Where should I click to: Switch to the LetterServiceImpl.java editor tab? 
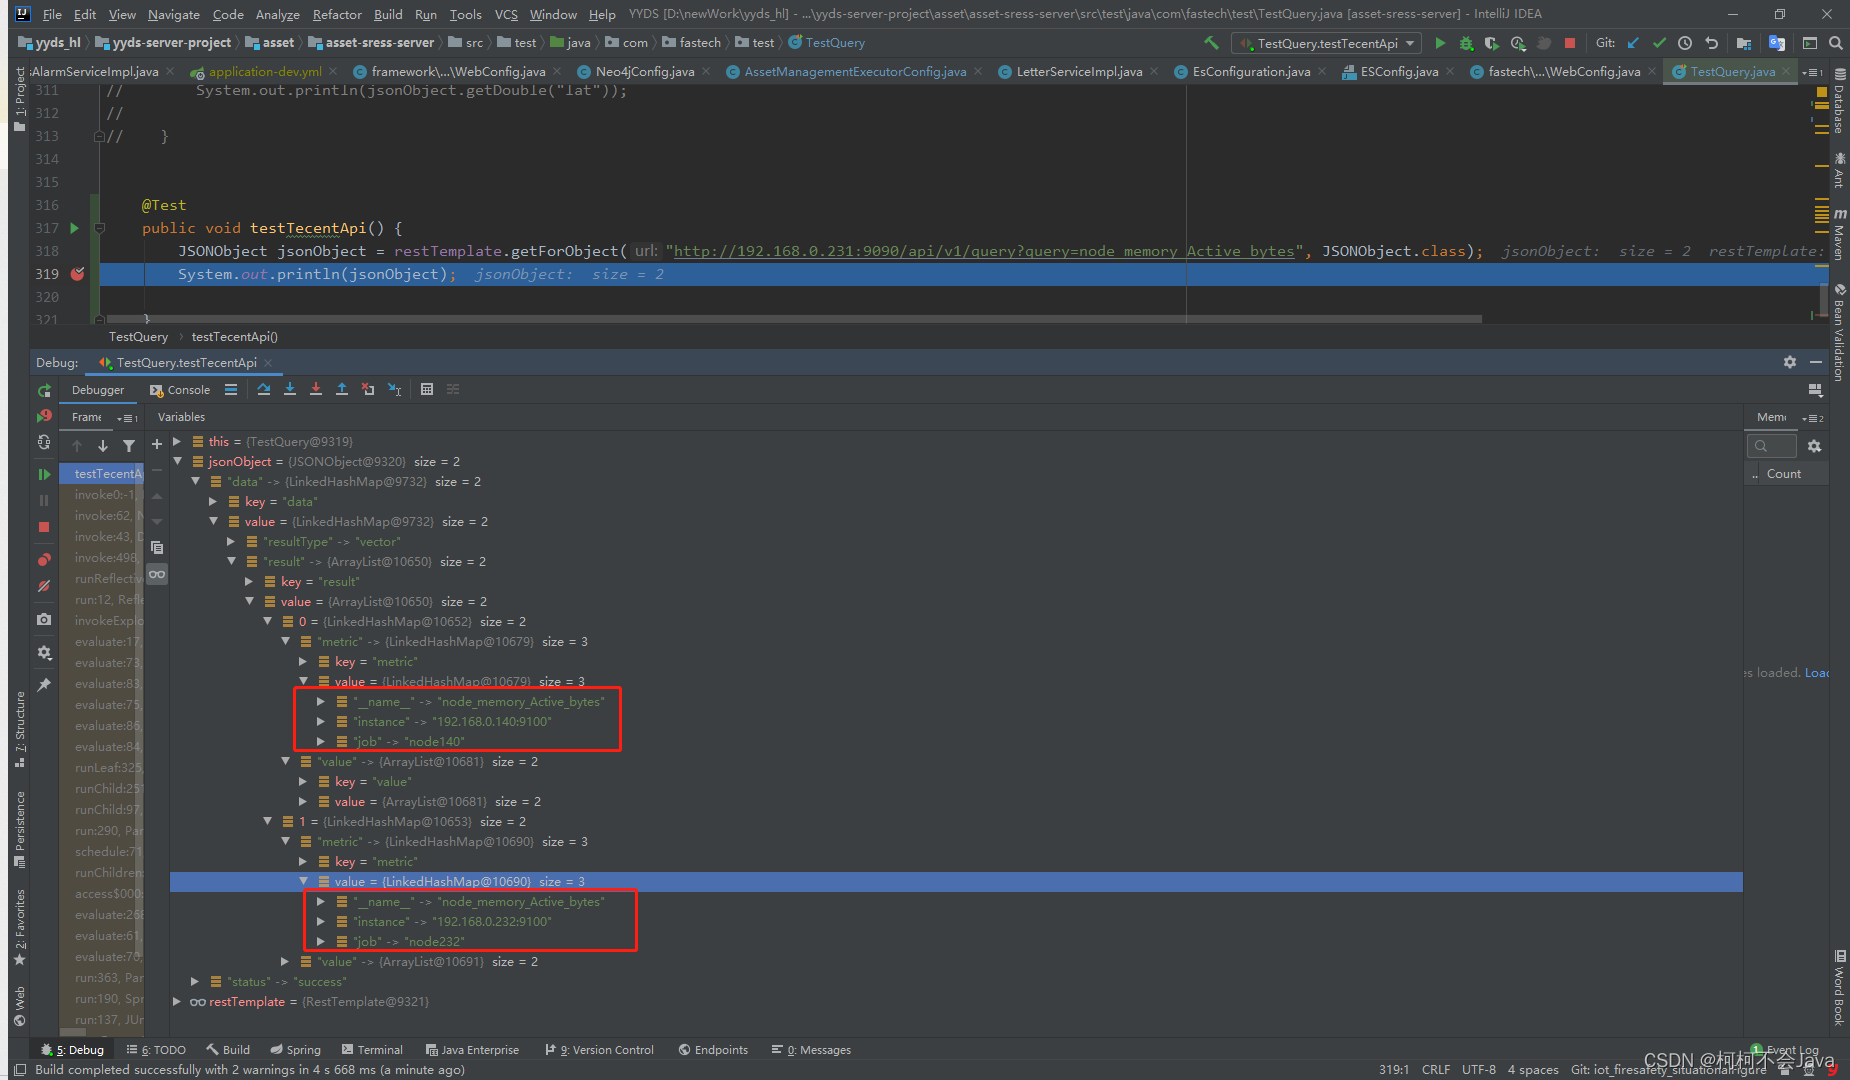click(x=1078, y=72)
